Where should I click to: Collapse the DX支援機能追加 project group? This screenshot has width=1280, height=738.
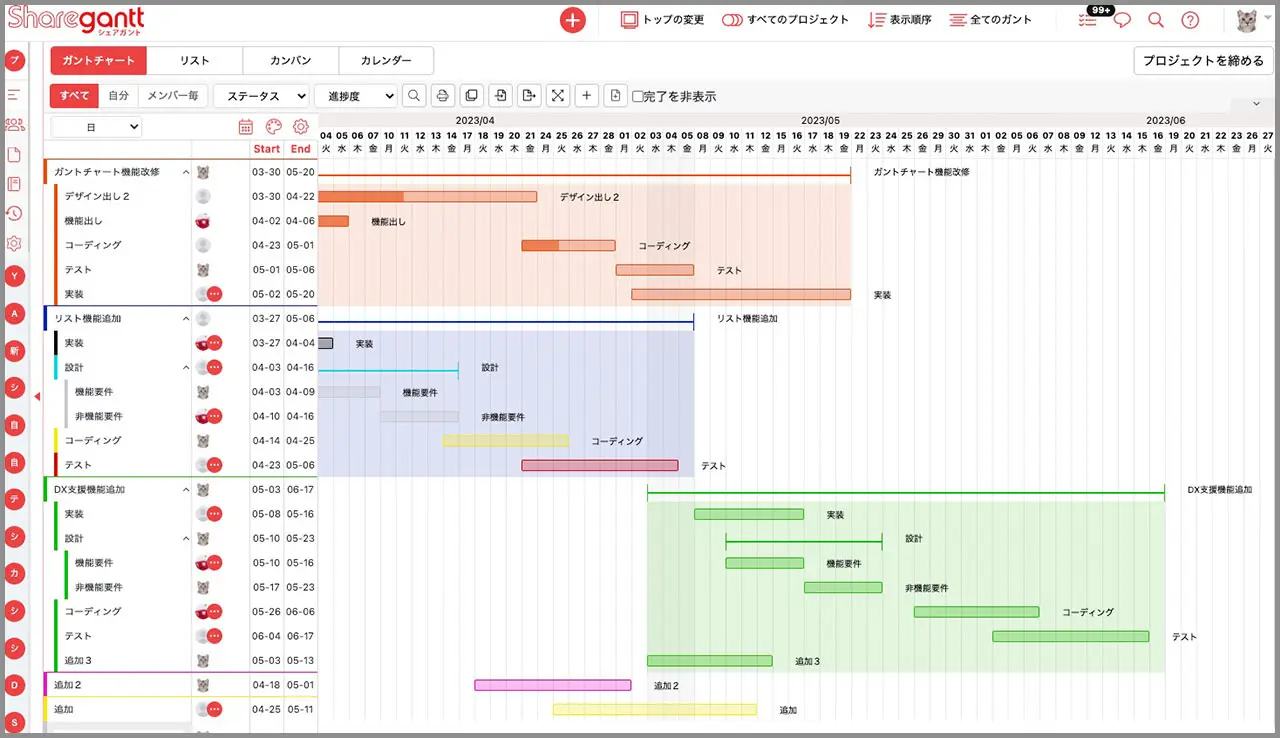tap(186, 490)
